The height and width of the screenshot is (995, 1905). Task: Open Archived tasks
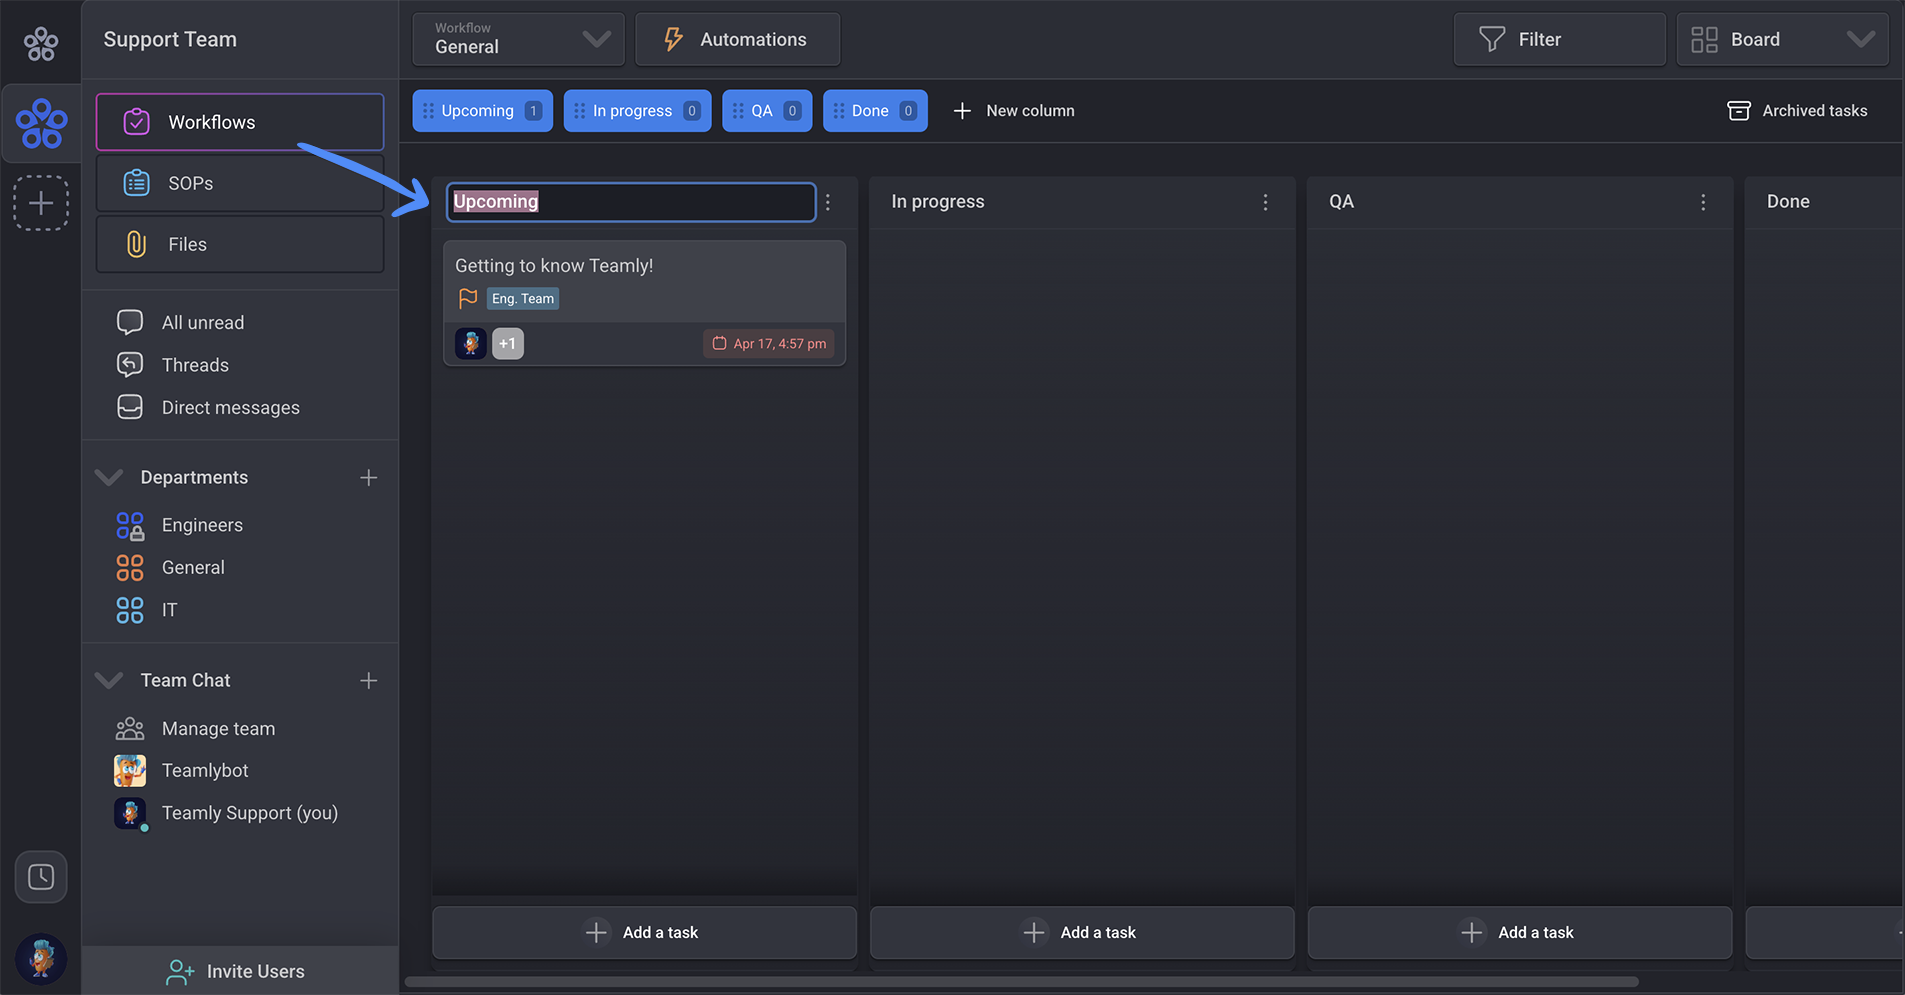[x=1797, y=111]
